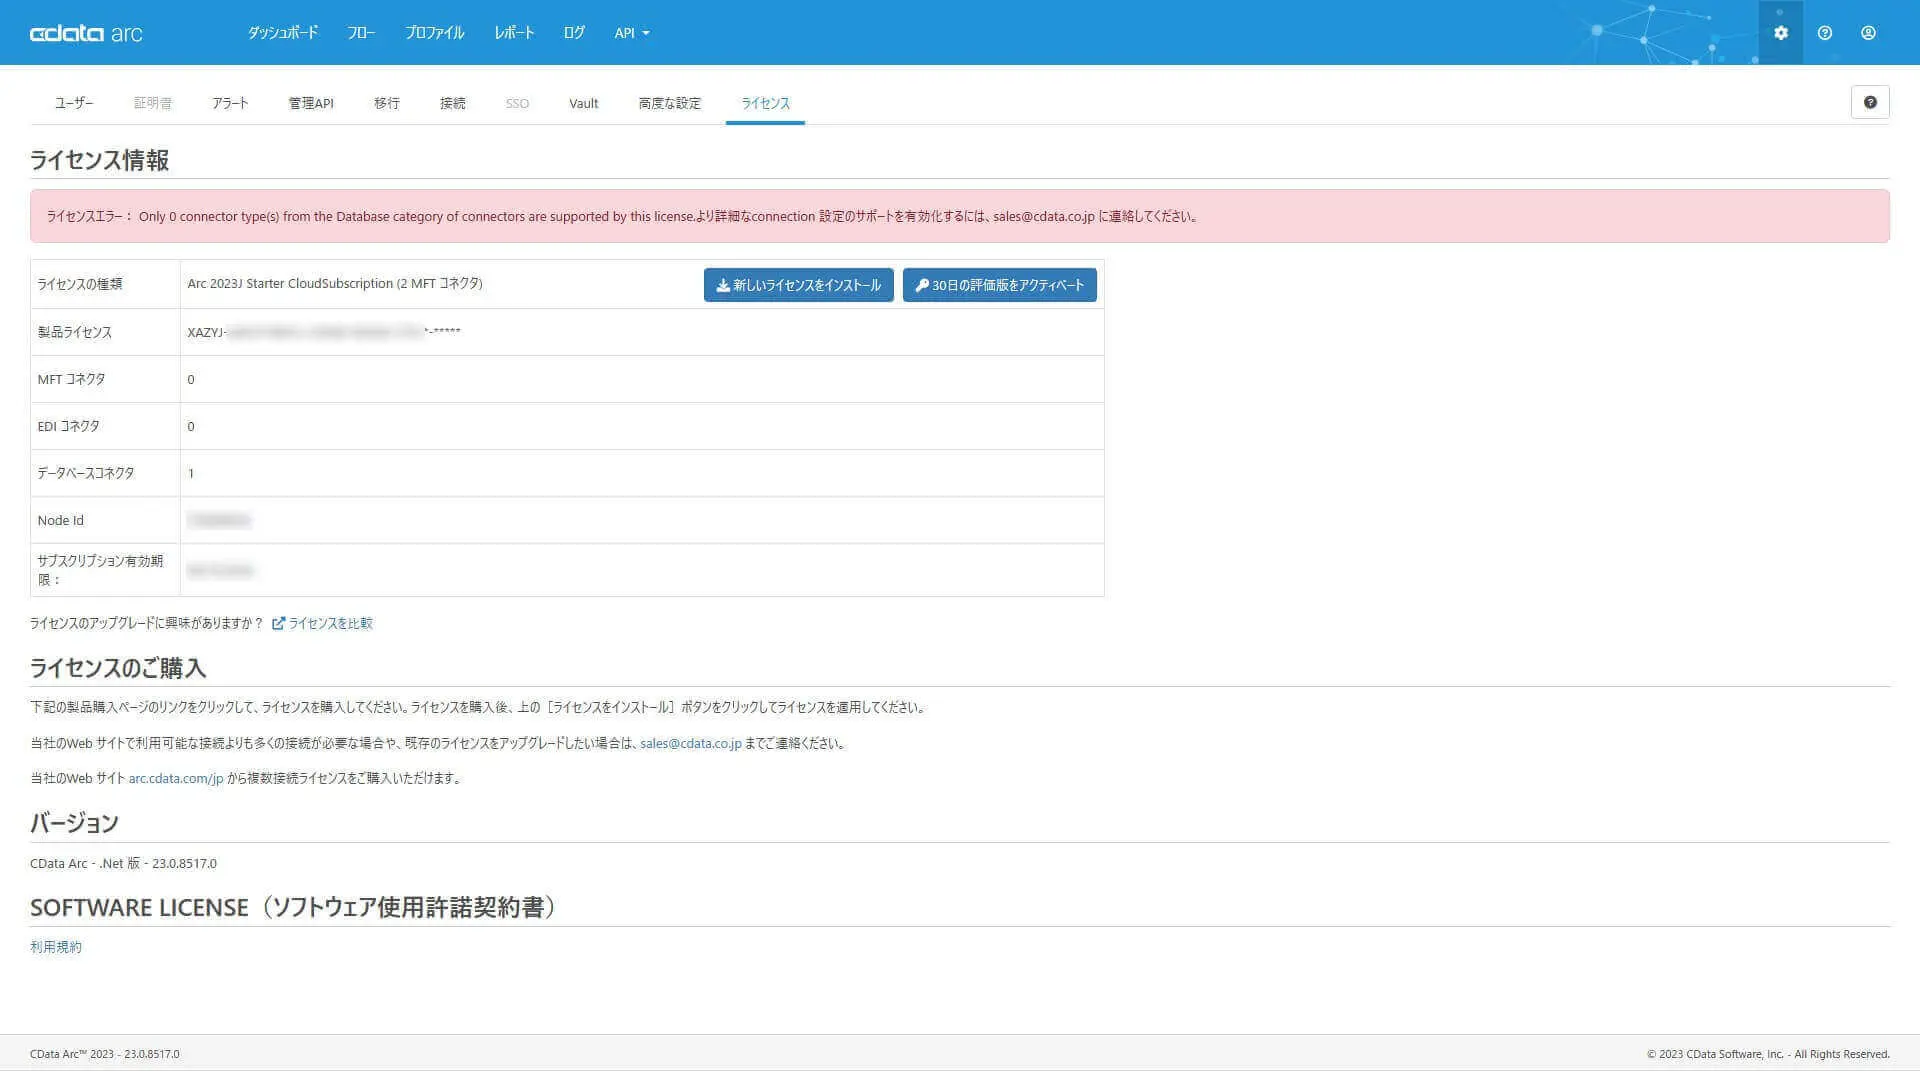1920x1071 pixels.
Task: Open the ダッシュボード menu item
Action: pyautogui.click(x=283, y=33)
